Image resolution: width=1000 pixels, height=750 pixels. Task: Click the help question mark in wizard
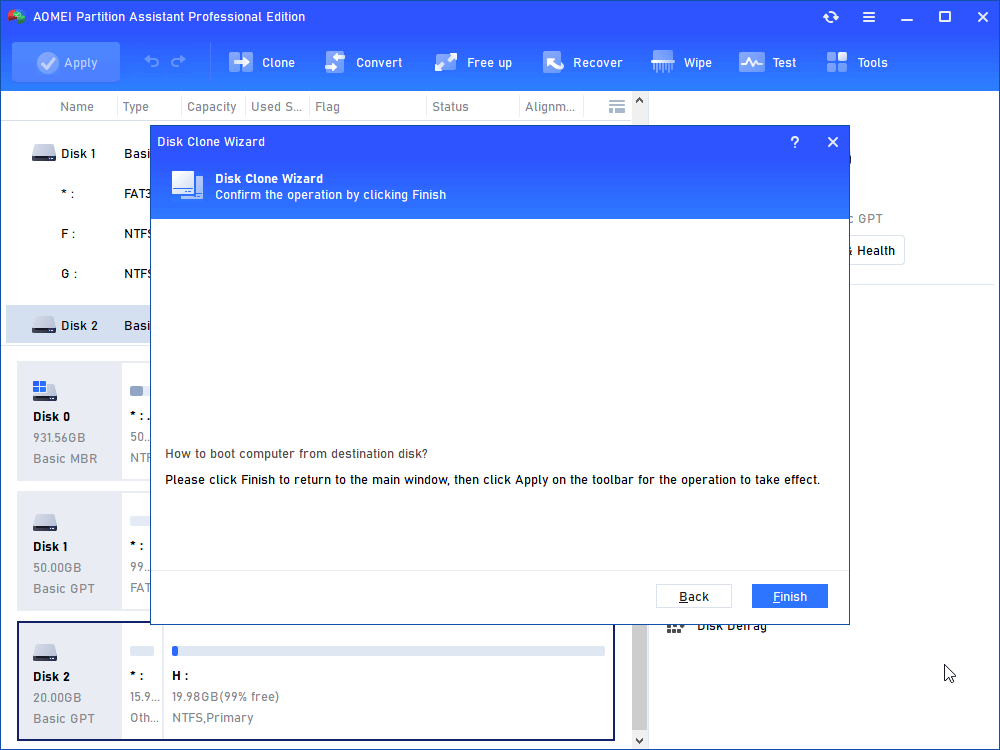[x=795, y=142]
